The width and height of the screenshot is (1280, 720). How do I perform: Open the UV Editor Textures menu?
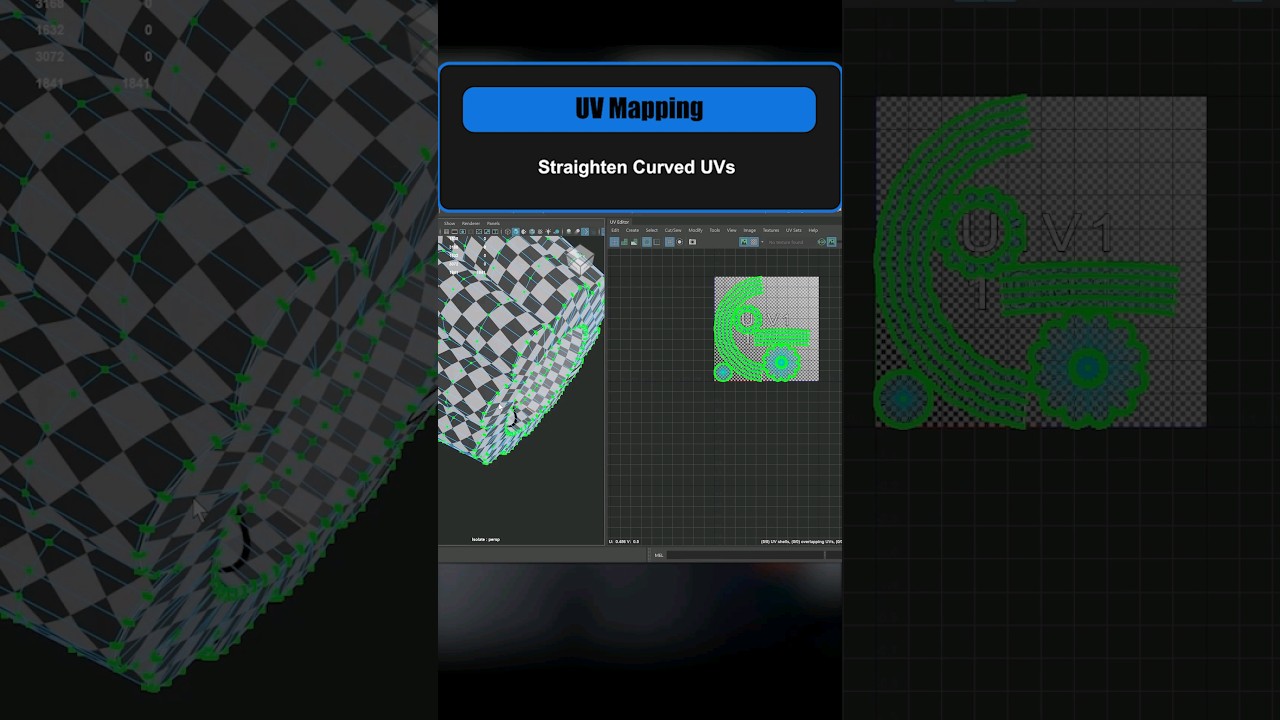(771, 230)
